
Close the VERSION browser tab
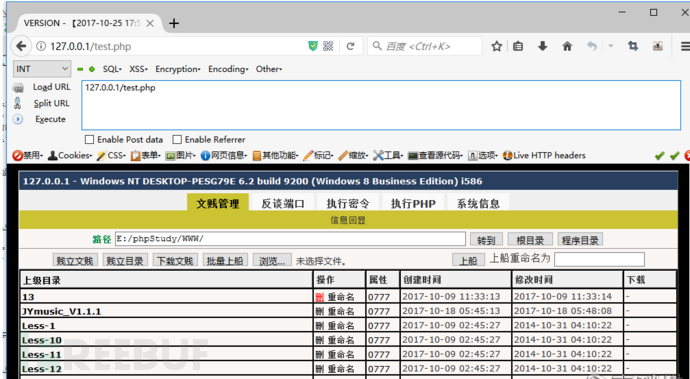150,23
